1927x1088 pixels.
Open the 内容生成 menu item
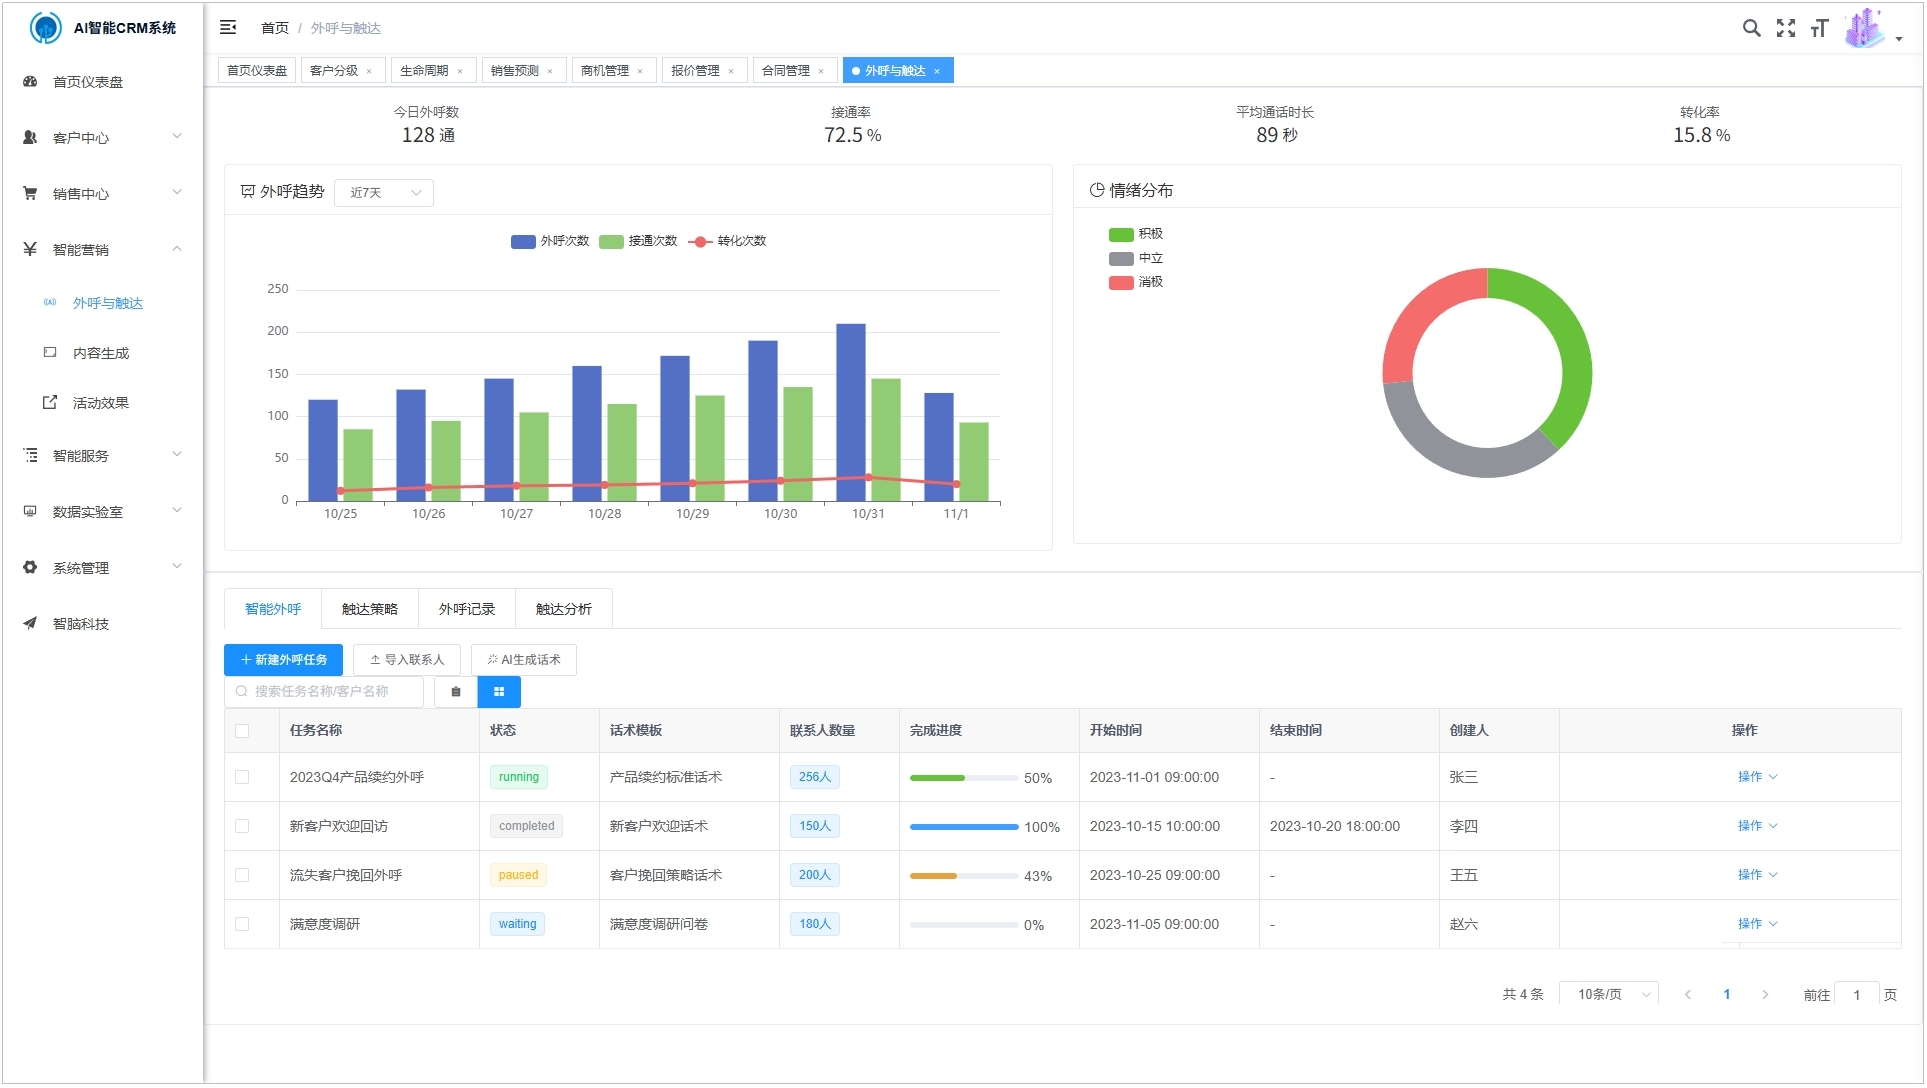pyautogui.click(x=100, y=354)
